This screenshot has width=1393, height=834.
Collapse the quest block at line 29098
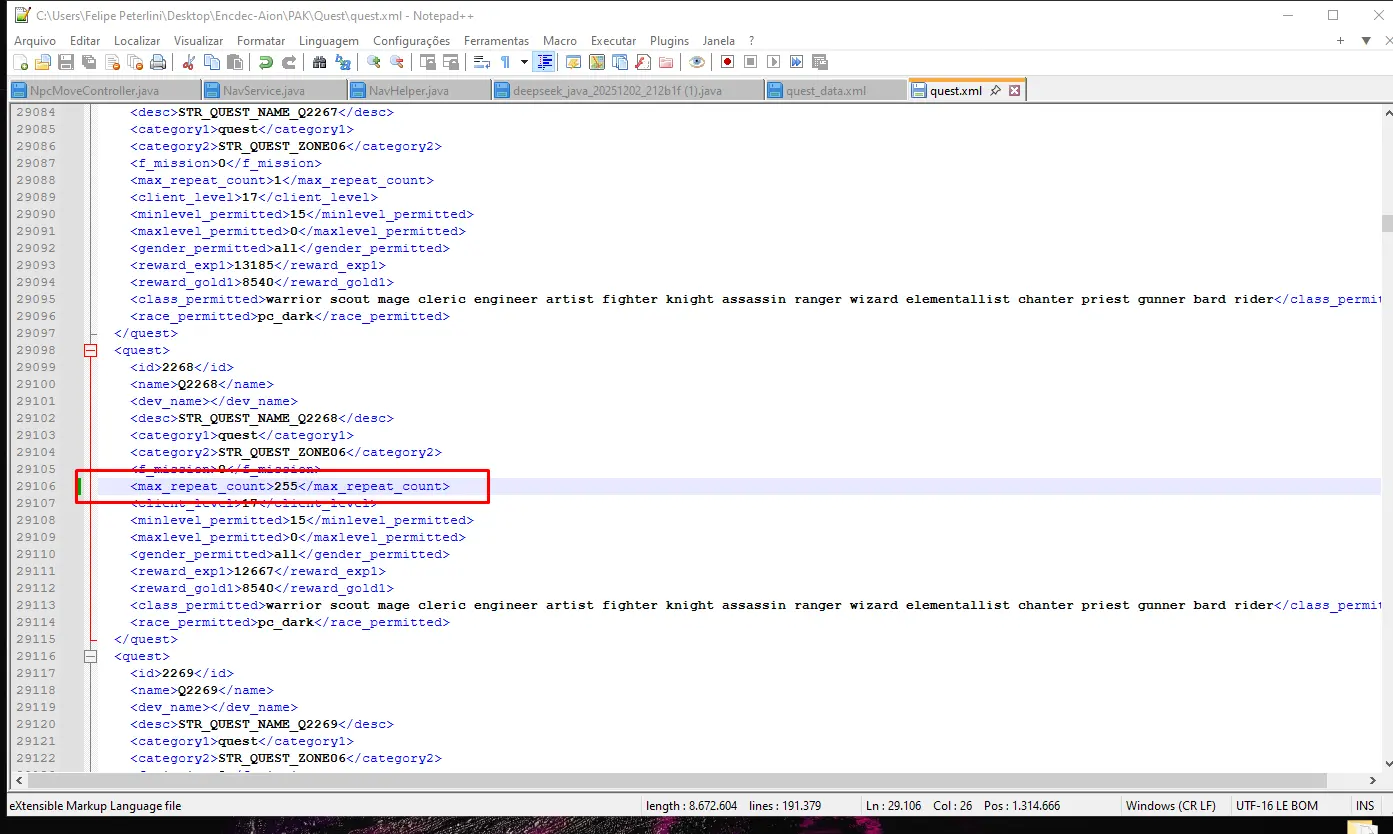(x=91, y=350)
